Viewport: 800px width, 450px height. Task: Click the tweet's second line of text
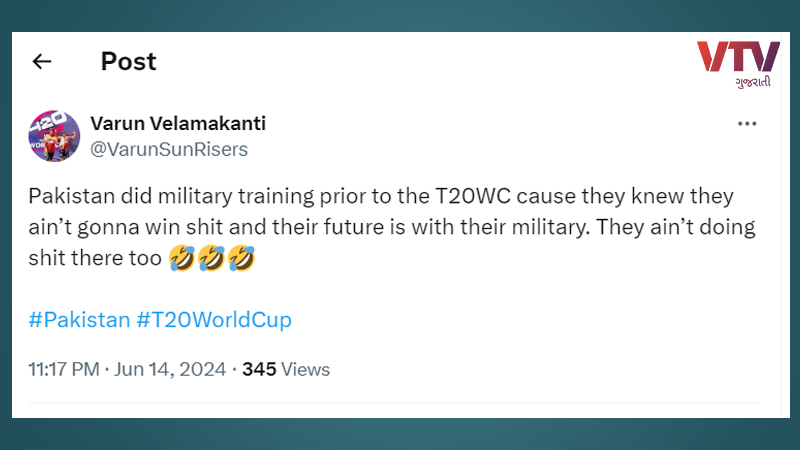click(x=392, y=227)
